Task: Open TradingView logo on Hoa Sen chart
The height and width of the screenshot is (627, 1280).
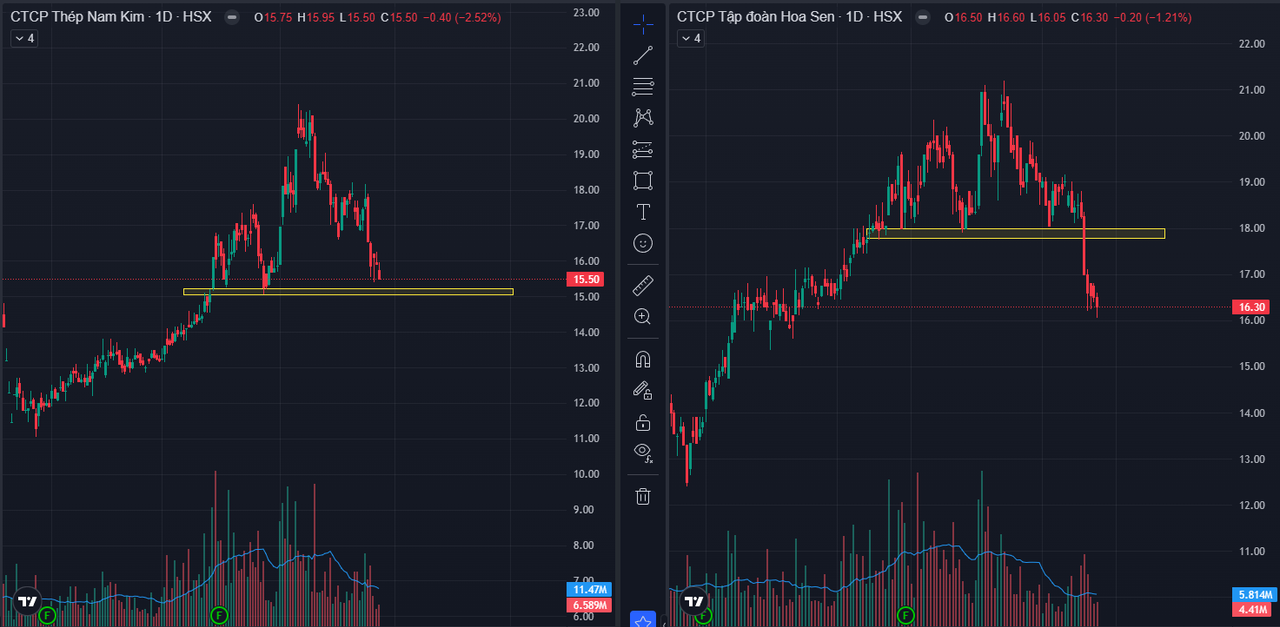Action: click(693, 602)
